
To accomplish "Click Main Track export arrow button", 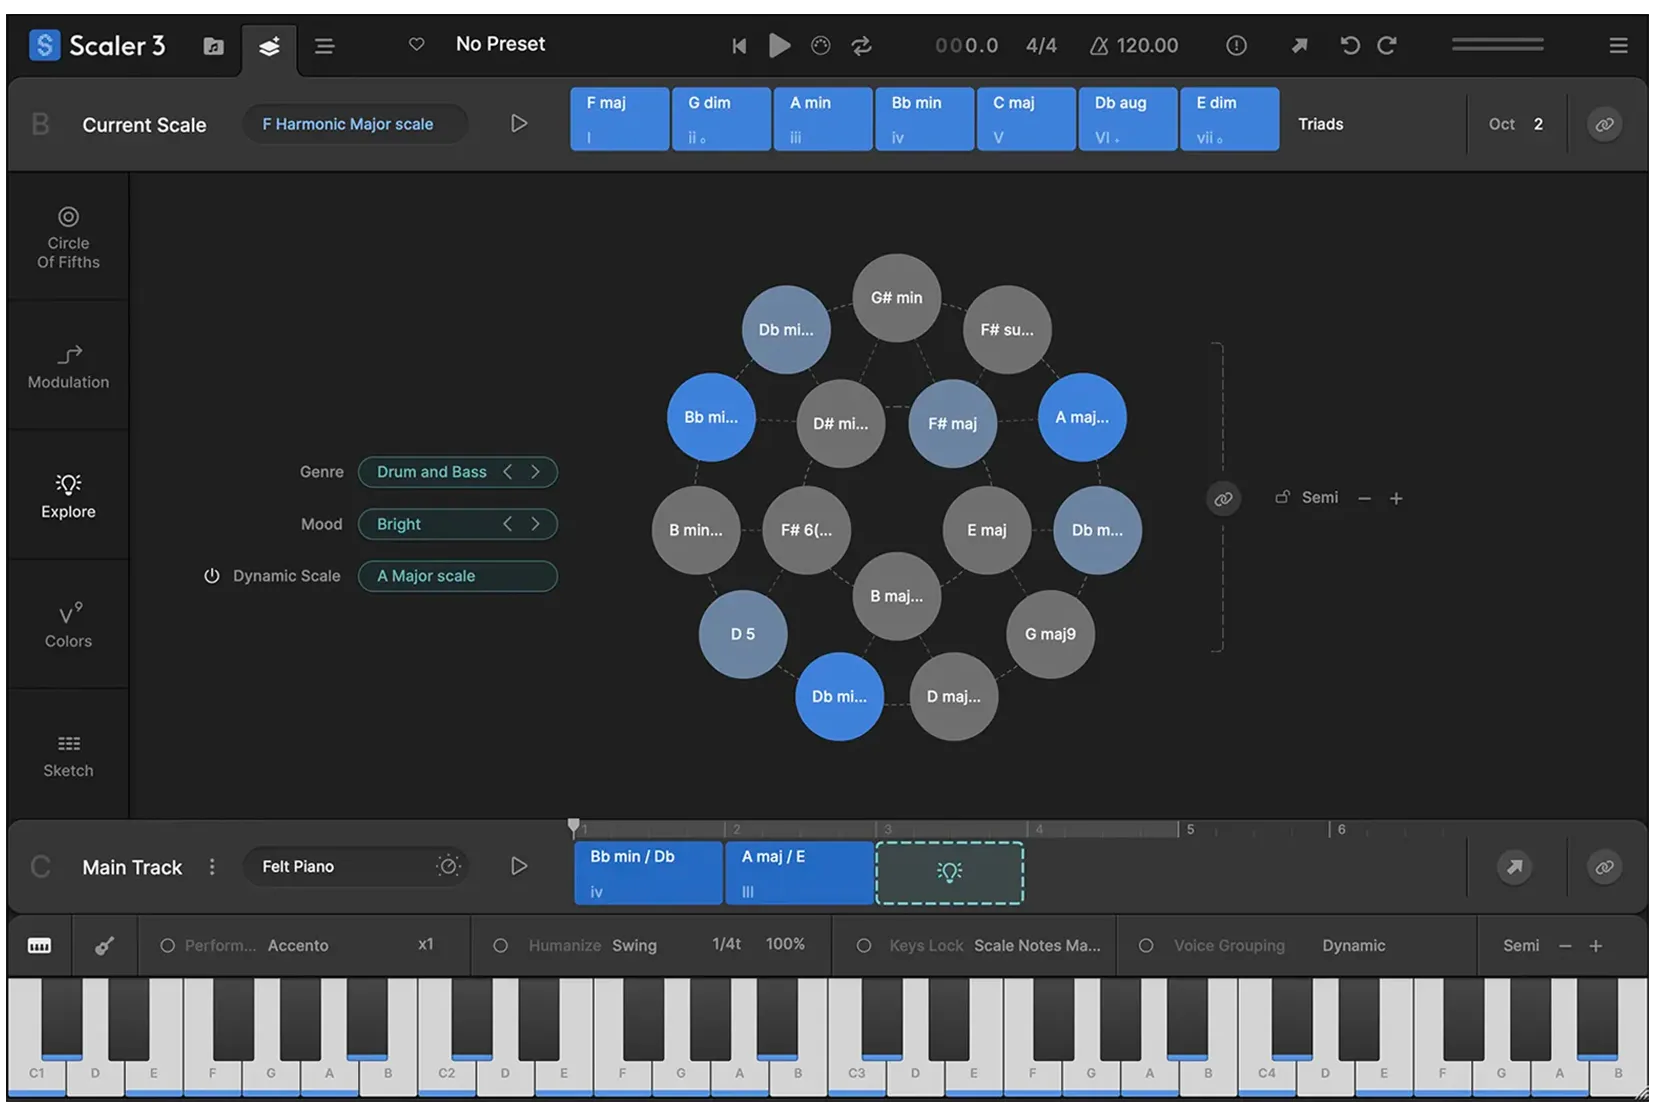I will (x=1515, y=867).
